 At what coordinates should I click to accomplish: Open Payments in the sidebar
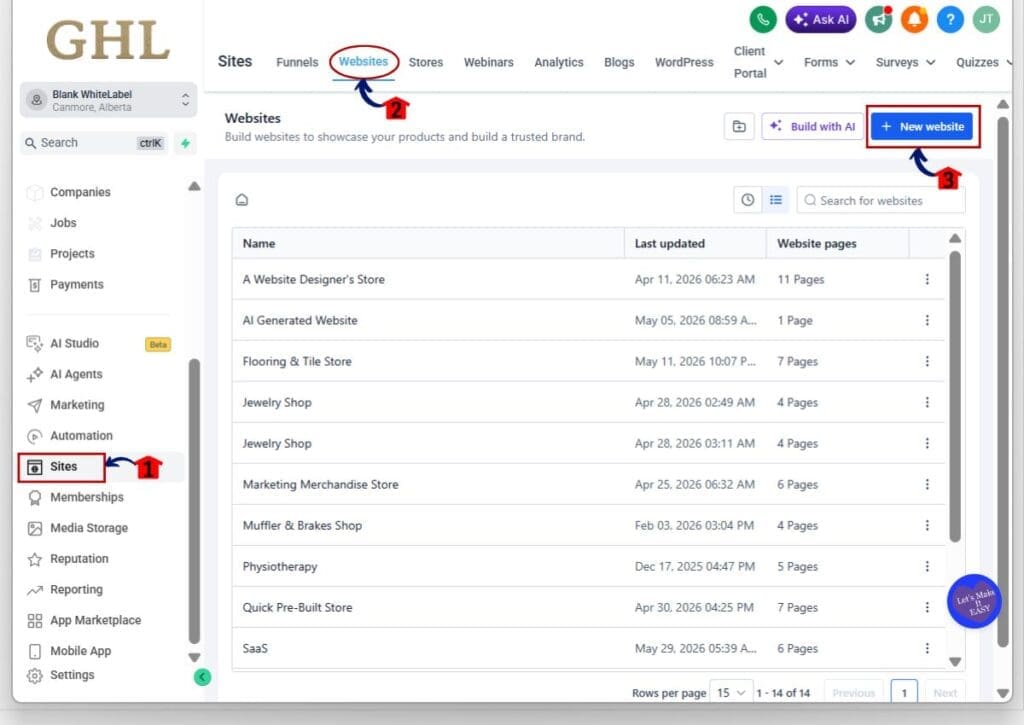click(77, 284)
